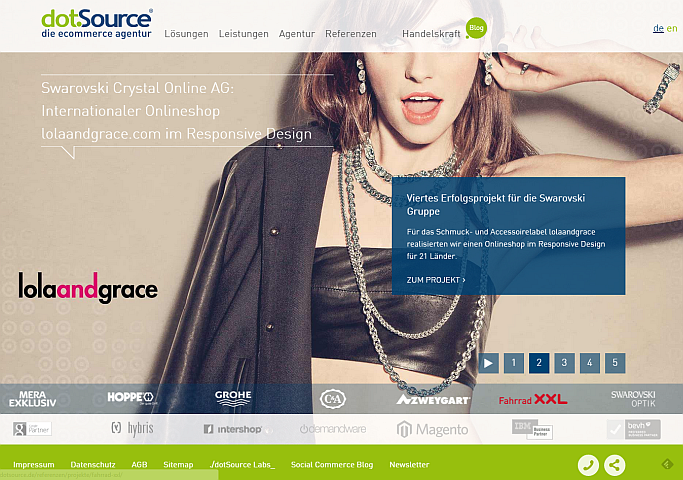This screenshot has height=480, width=683.
Task: Go to slide 1
Action: (514, 363)
